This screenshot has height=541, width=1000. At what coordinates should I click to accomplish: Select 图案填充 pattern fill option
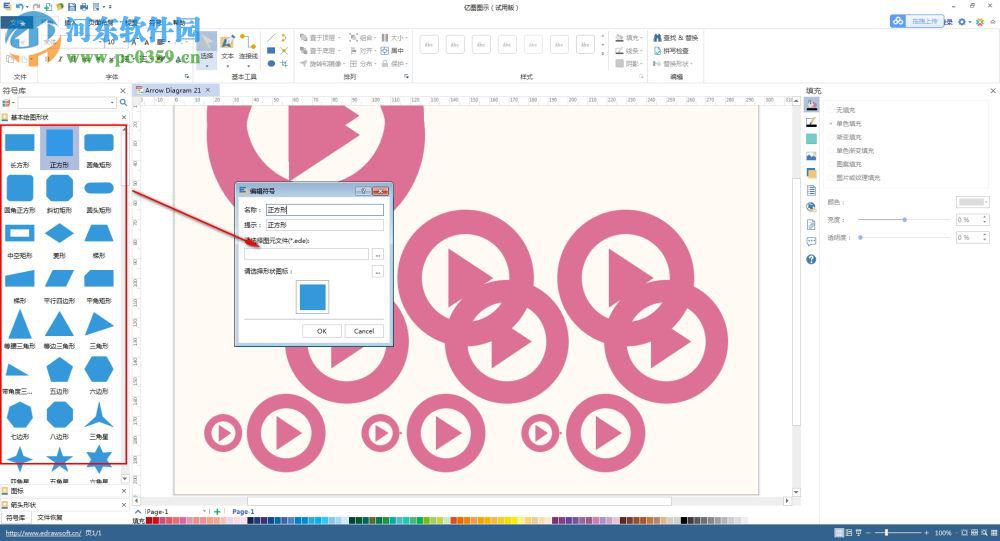coord(848,164)
